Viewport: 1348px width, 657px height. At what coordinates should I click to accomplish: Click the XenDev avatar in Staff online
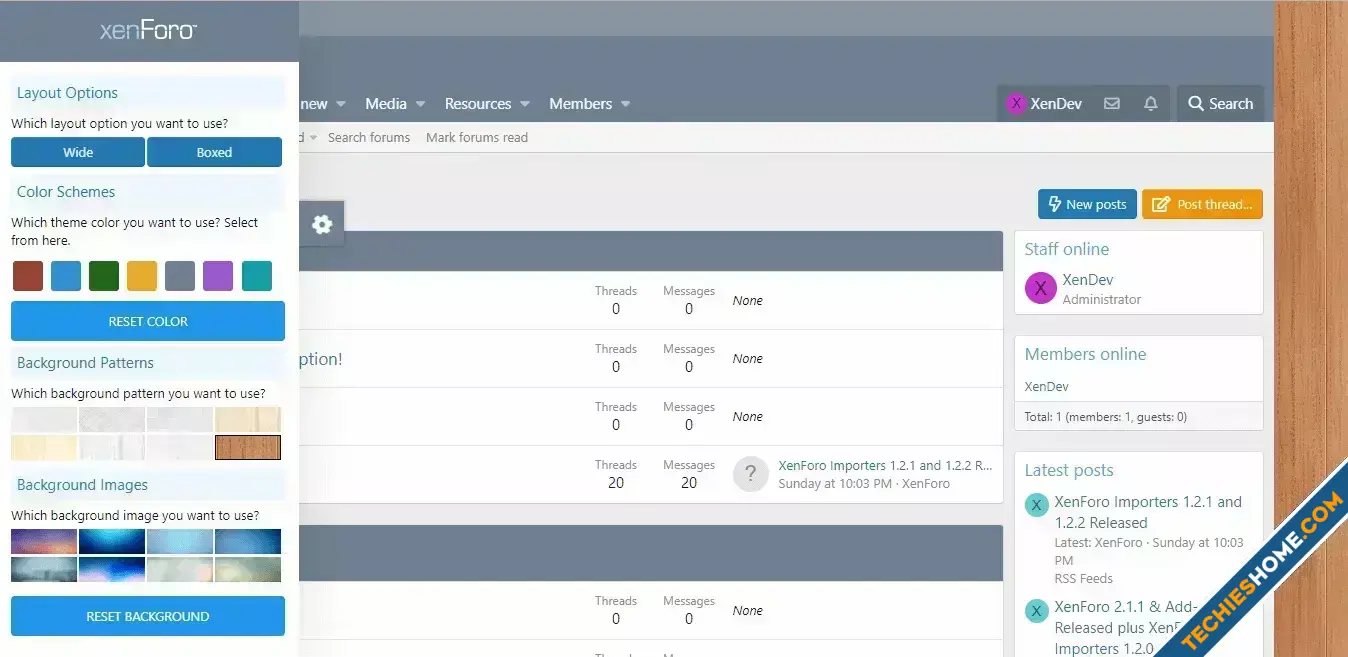[1040, 289]
